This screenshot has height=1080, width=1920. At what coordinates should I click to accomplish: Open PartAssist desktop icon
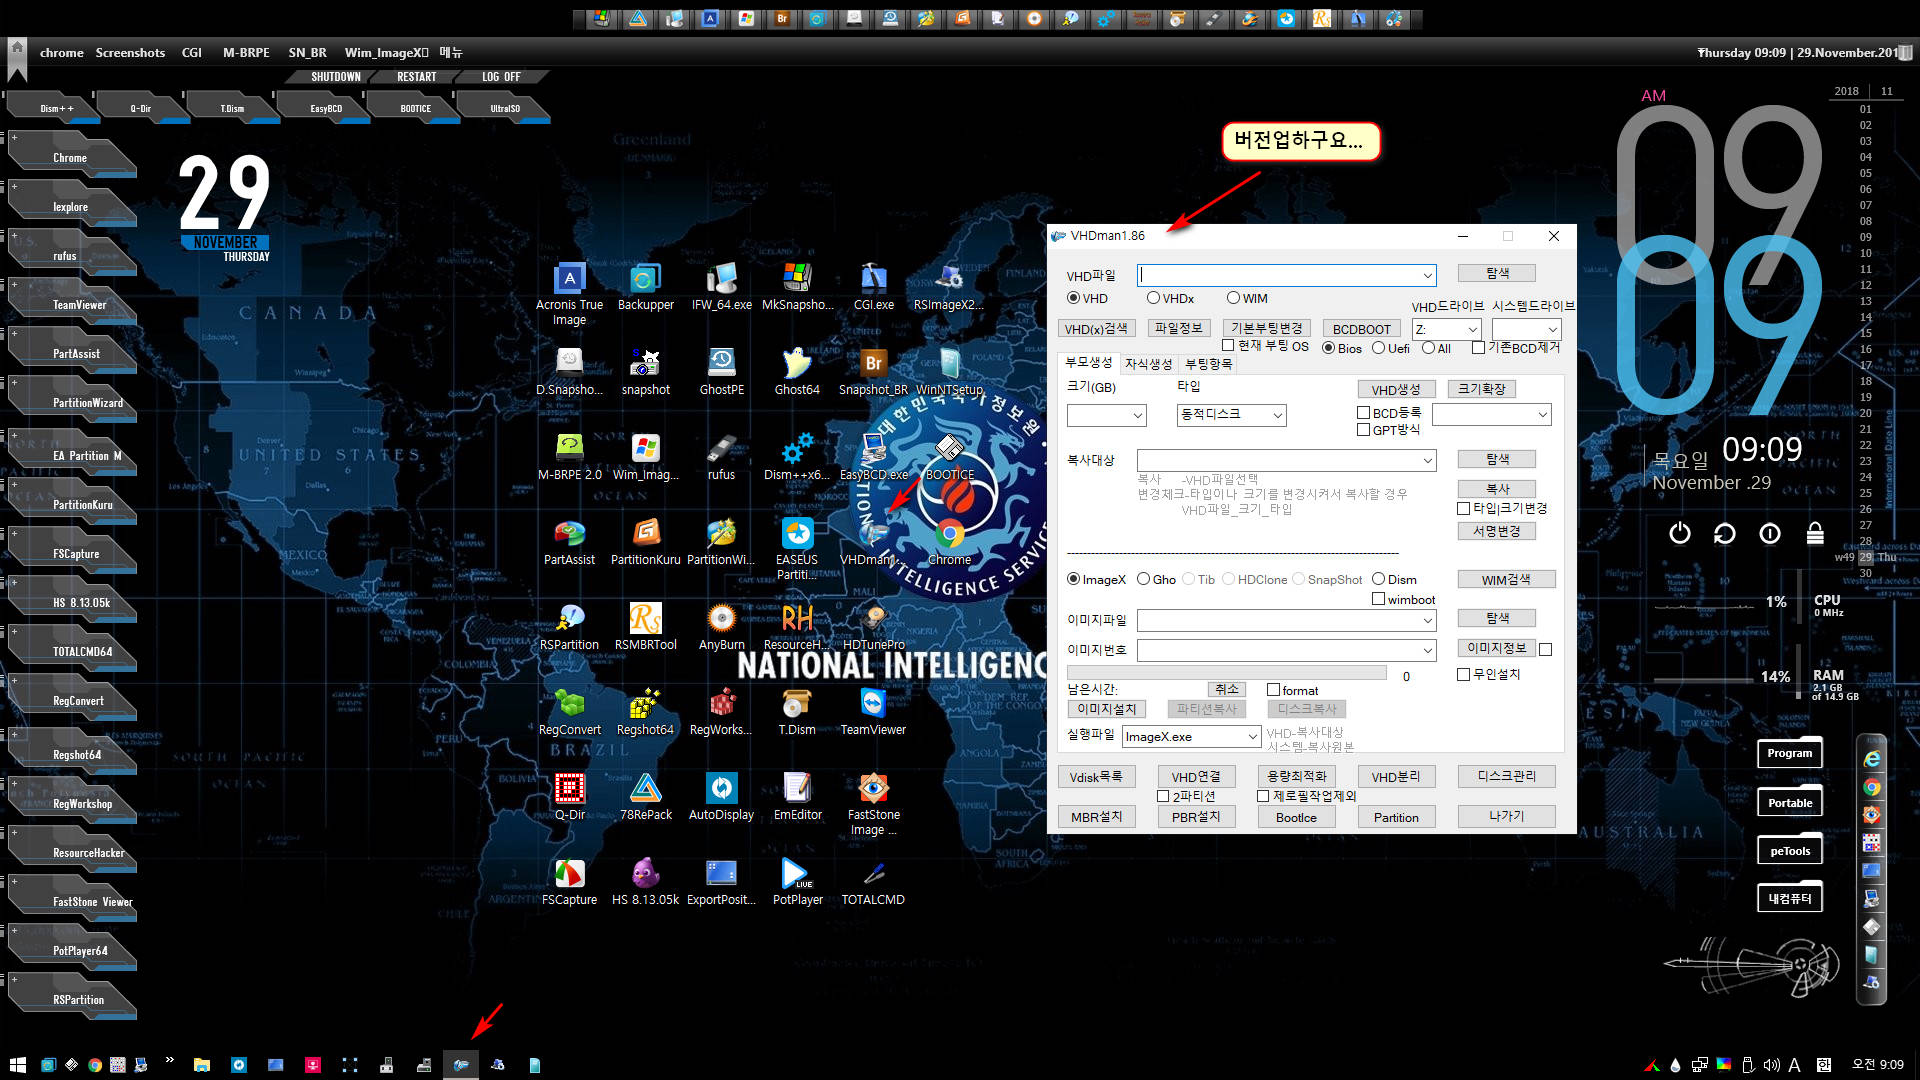pyautogui.click(x=569, y=541)
